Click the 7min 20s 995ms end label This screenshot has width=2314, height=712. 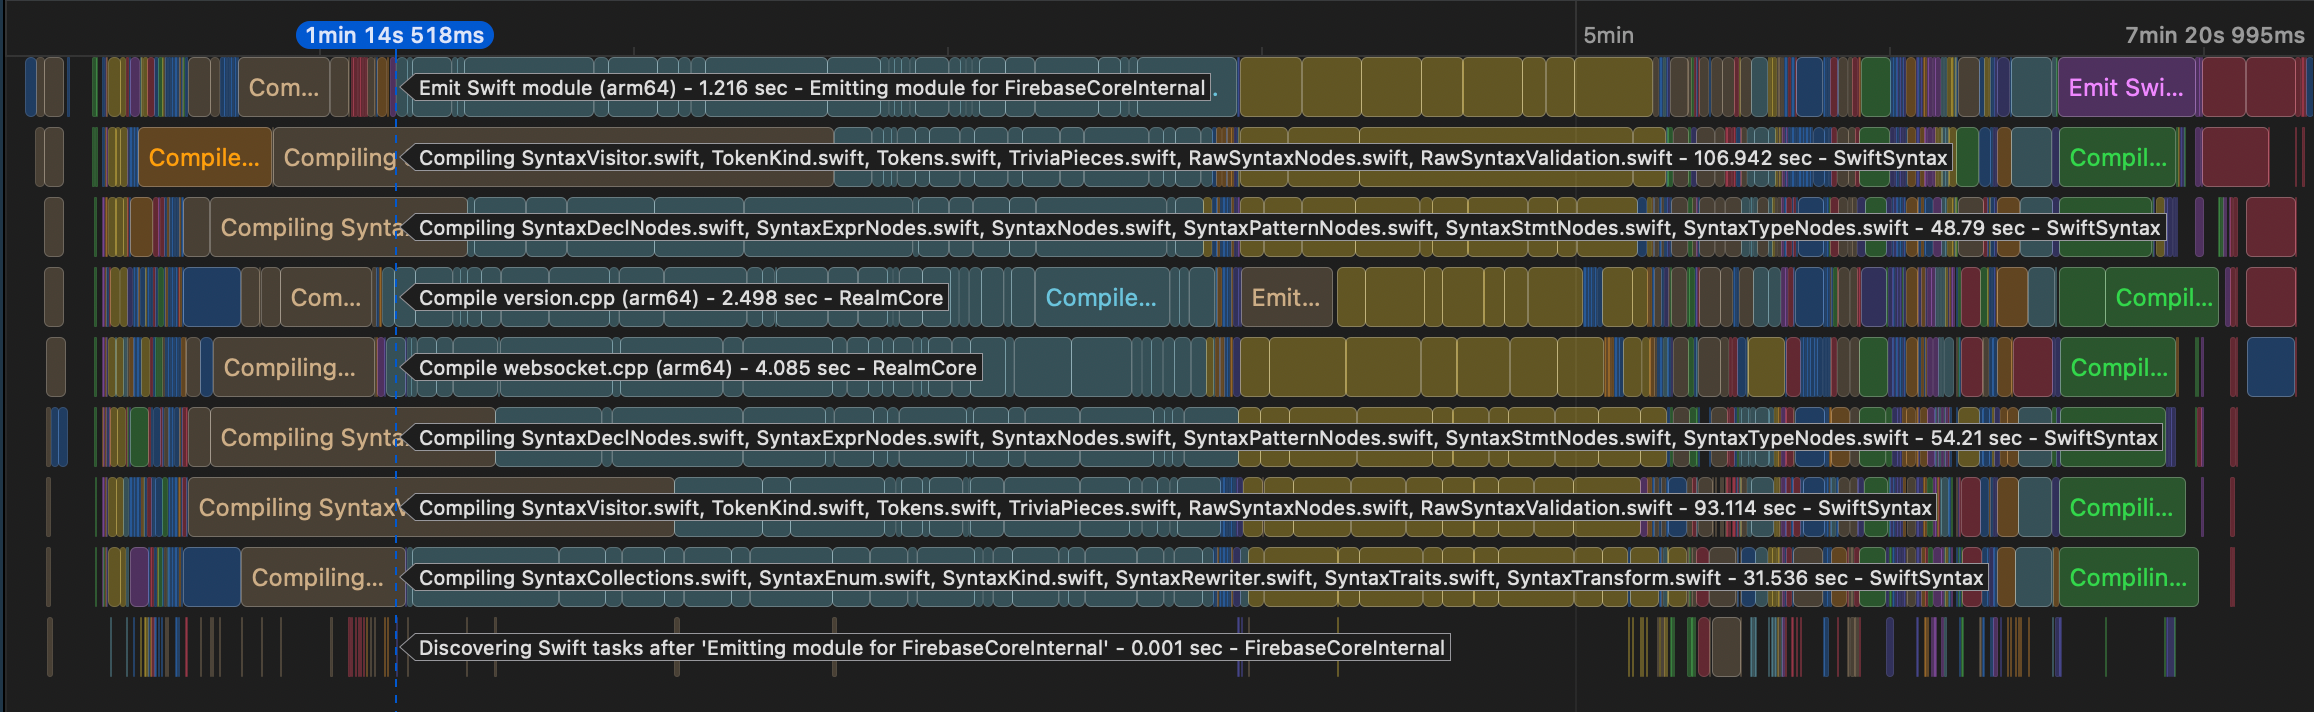[2215, 35]
